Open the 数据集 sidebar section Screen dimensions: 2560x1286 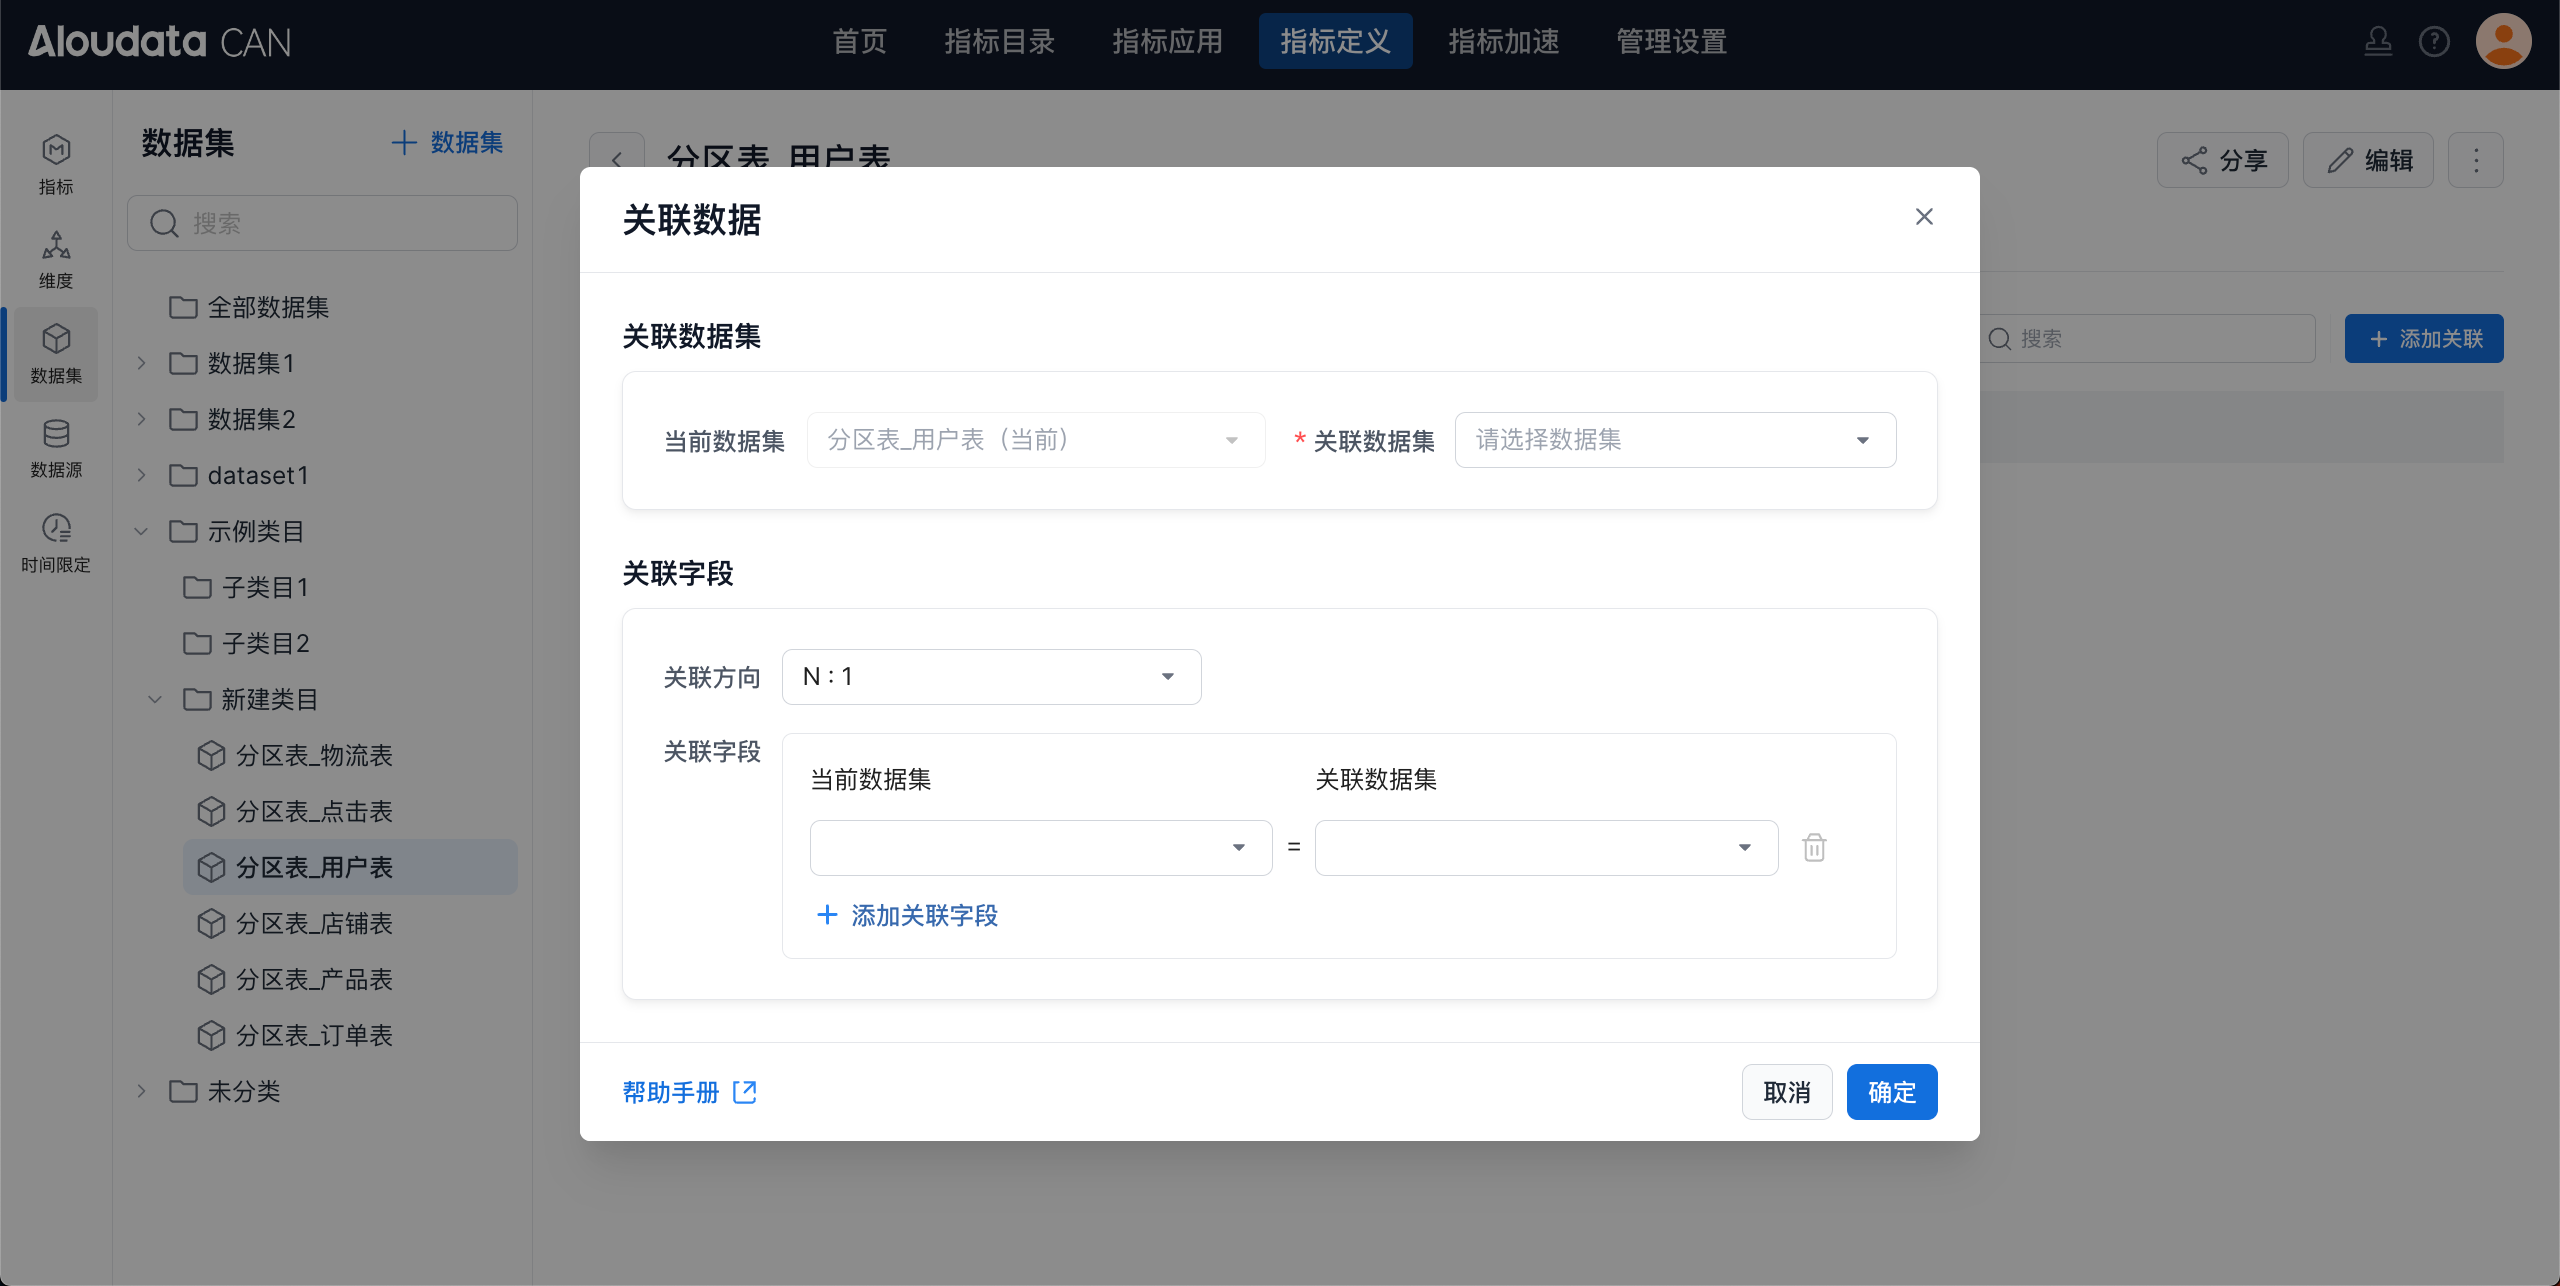[56, 354]
